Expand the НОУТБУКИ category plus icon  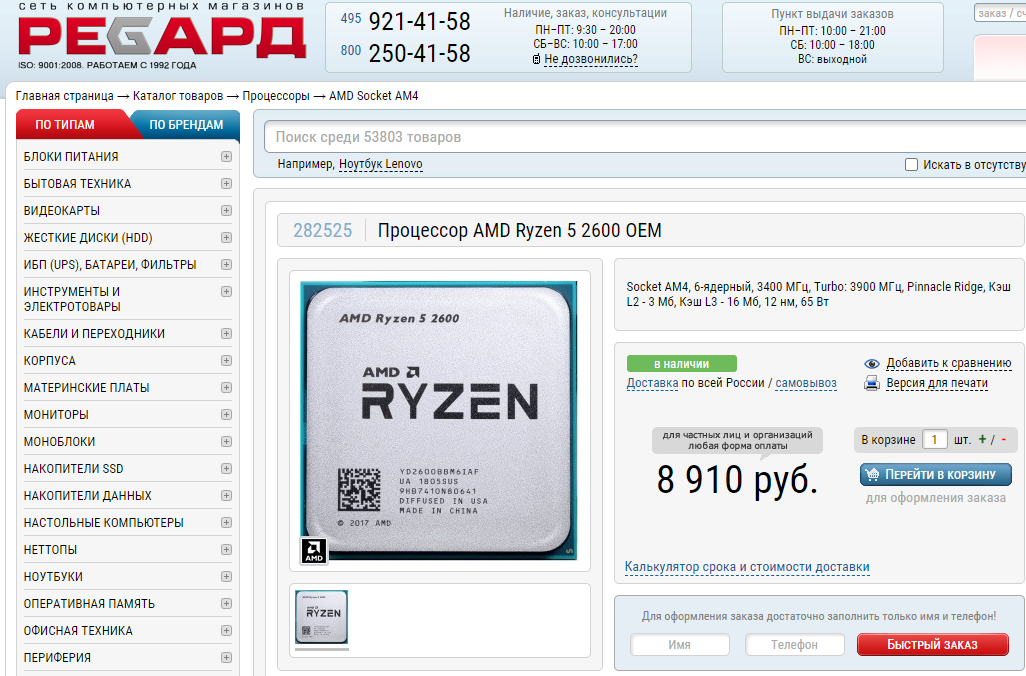(226, 577)
